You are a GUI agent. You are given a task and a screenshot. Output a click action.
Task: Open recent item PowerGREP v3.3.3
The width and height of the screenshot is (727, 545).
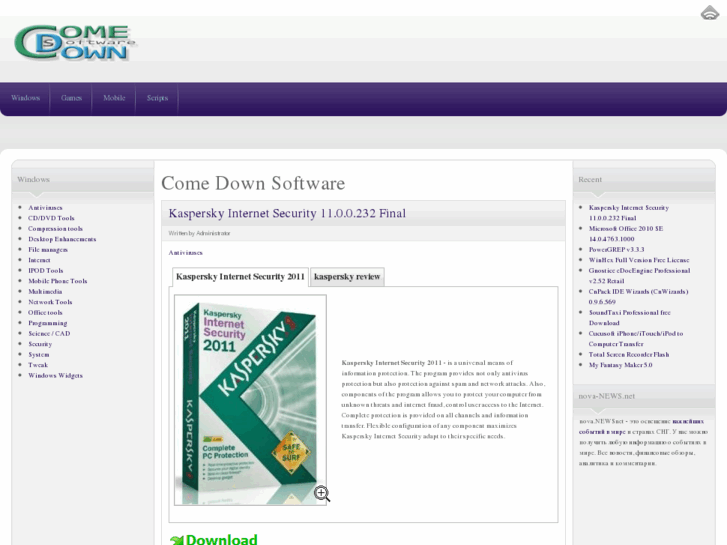pyautogui.click(x=616, y=250)
